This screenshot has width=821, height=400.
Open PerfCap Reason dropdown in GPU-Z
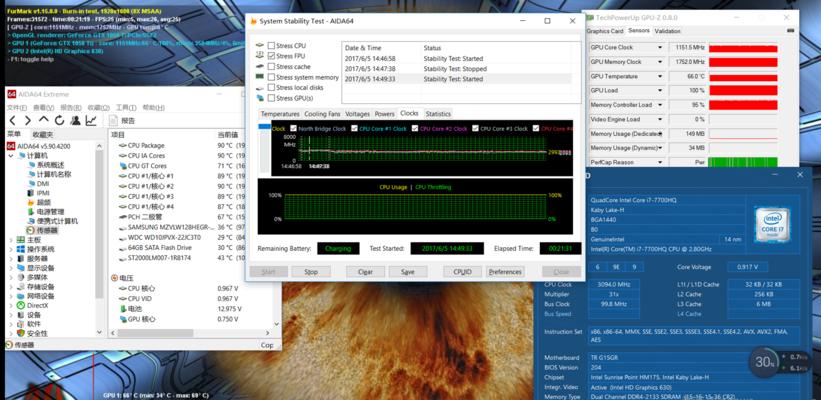coord(660,162)
